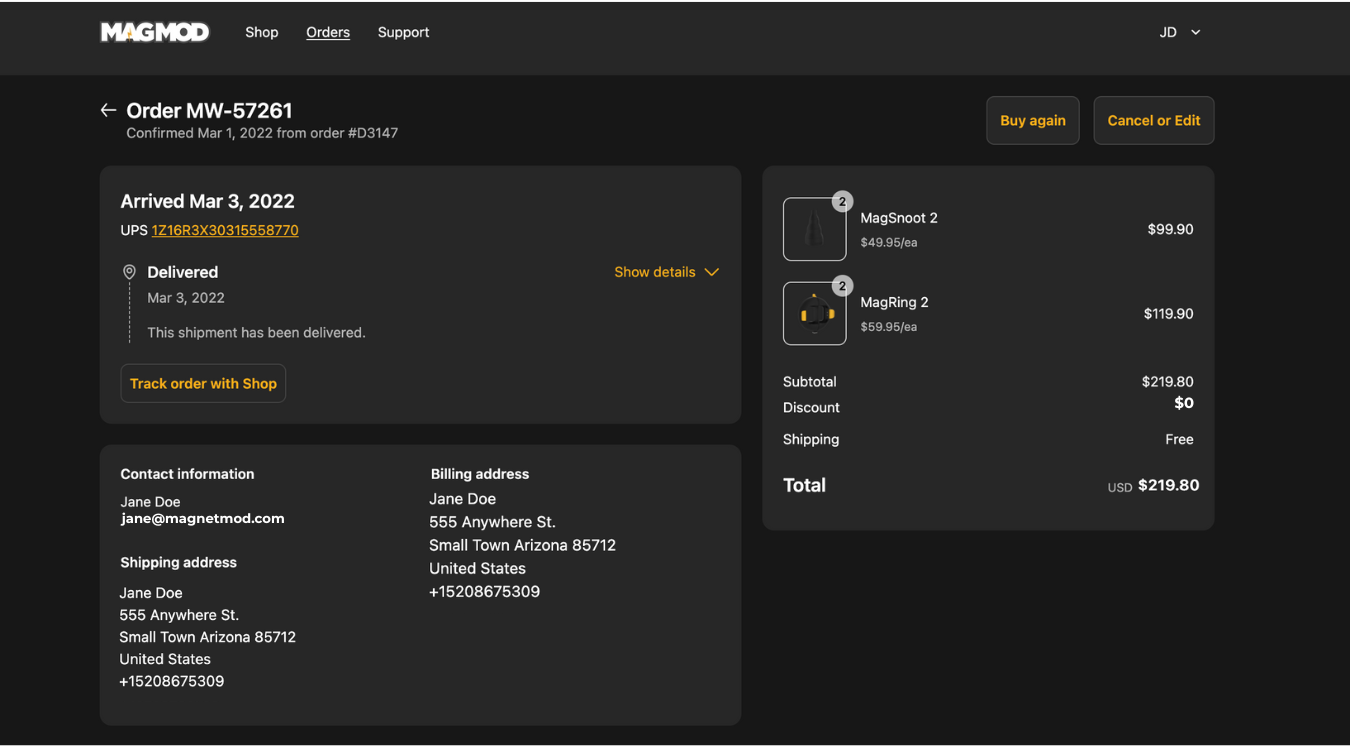Click the $119.90 MagRing line price
1350x750 pixels.
[1168, 313]
